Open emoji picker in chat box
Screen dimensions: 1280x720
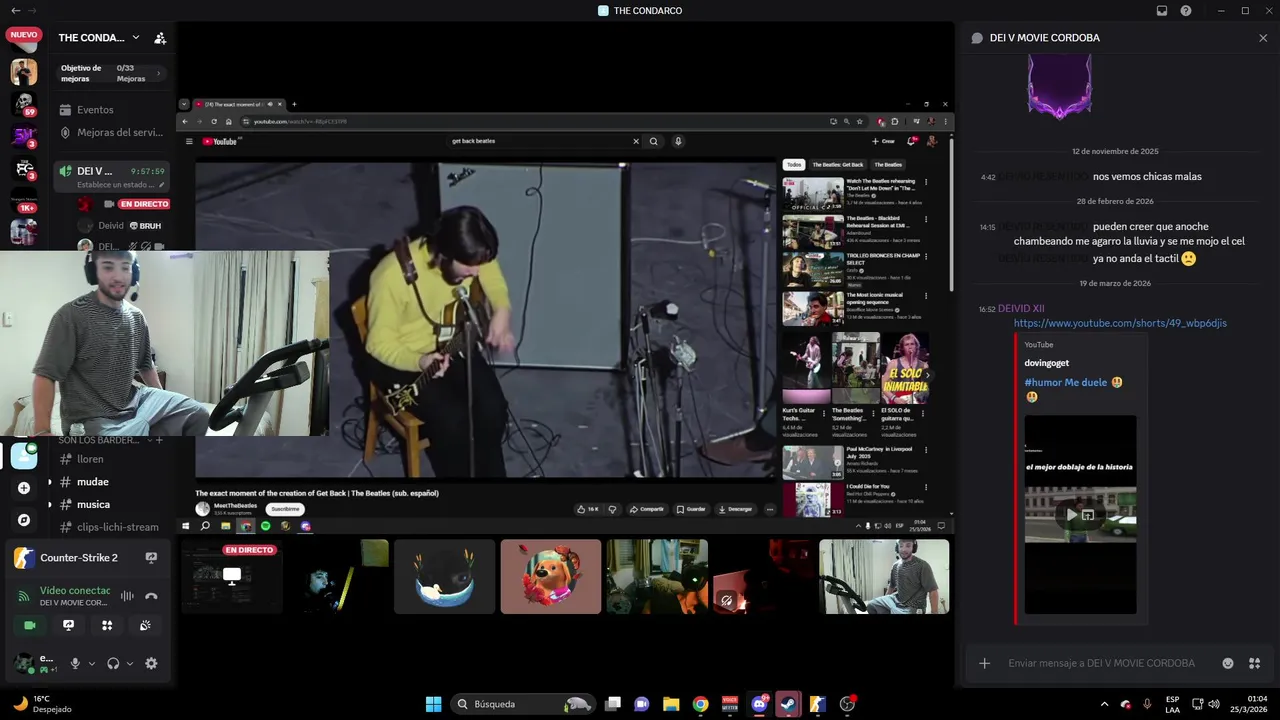[x=1228, y=663]
